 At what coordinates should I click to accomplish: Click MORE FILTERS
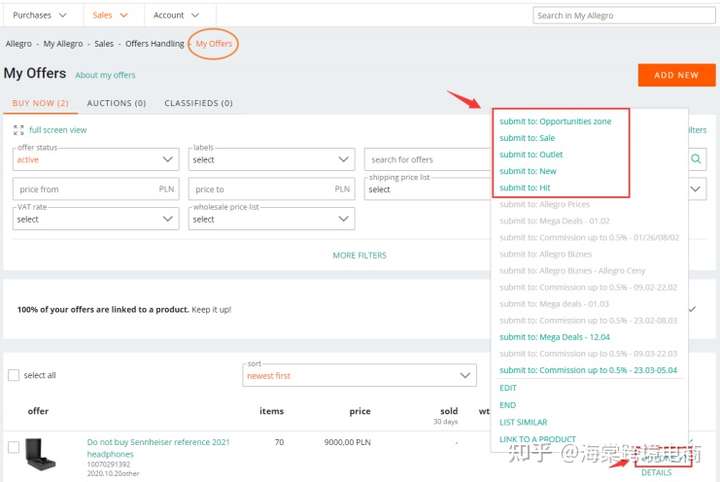360,255
